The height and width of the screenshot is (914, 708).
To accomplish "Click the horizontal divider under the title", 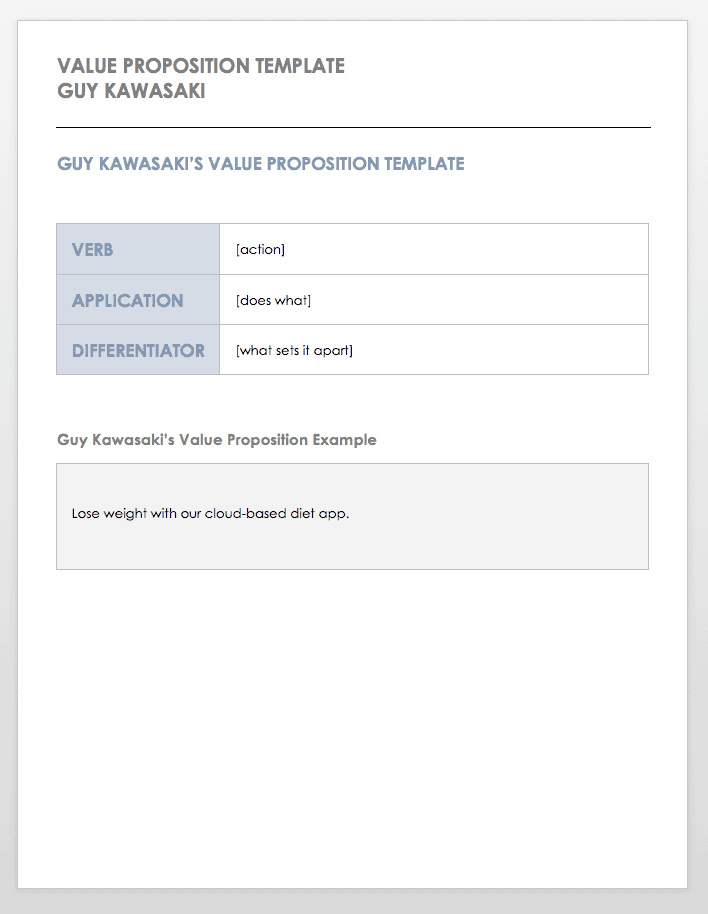I will pos(353,128).
